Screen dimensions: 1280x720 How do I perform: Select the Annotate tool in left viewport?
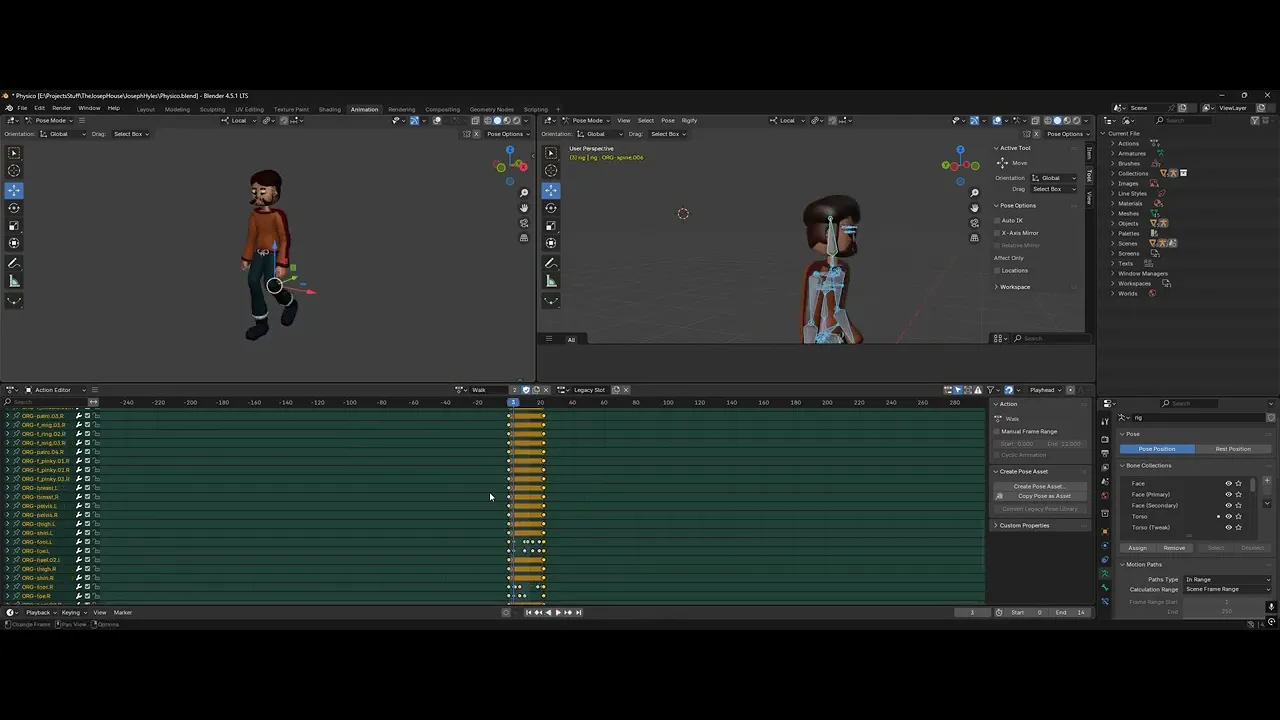tap(14, 263)
